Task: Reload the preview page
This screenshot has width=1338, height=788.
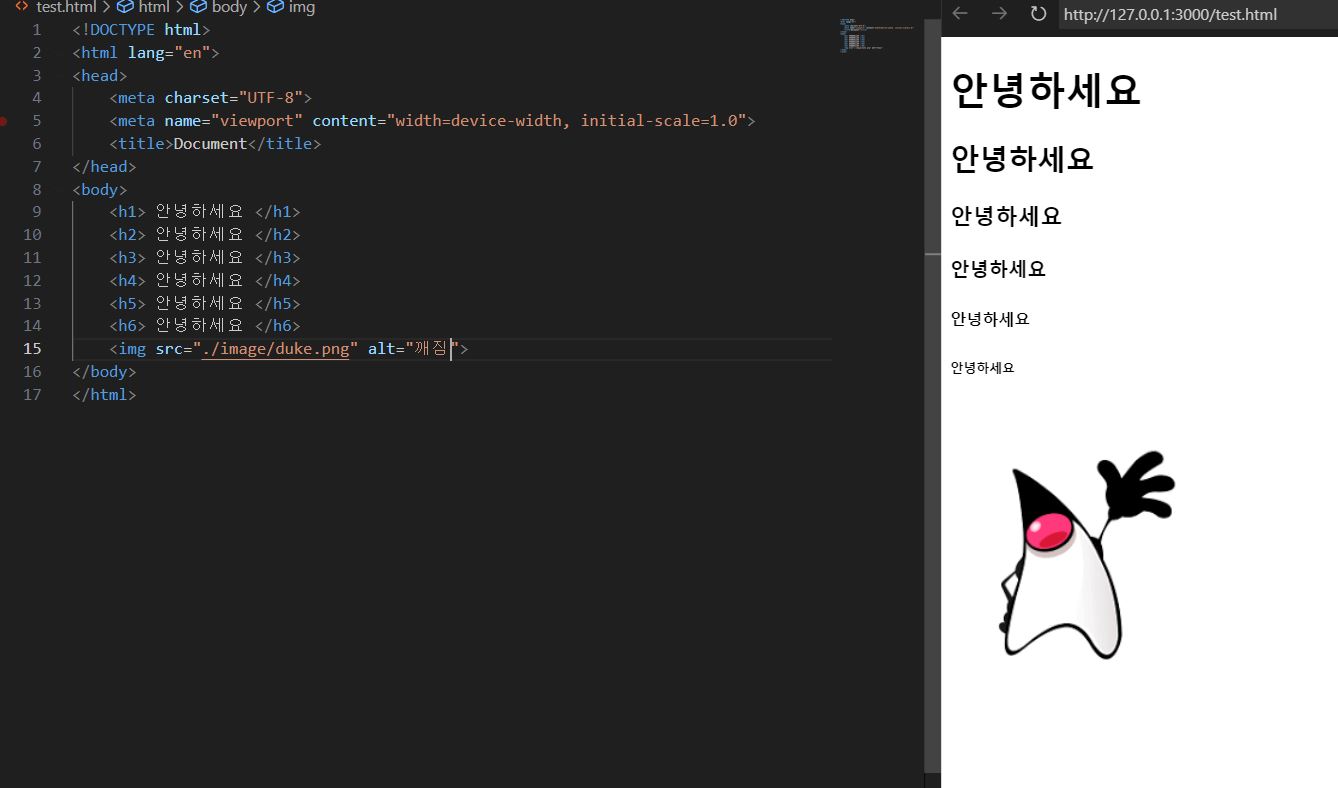Action: (1038, 13)
